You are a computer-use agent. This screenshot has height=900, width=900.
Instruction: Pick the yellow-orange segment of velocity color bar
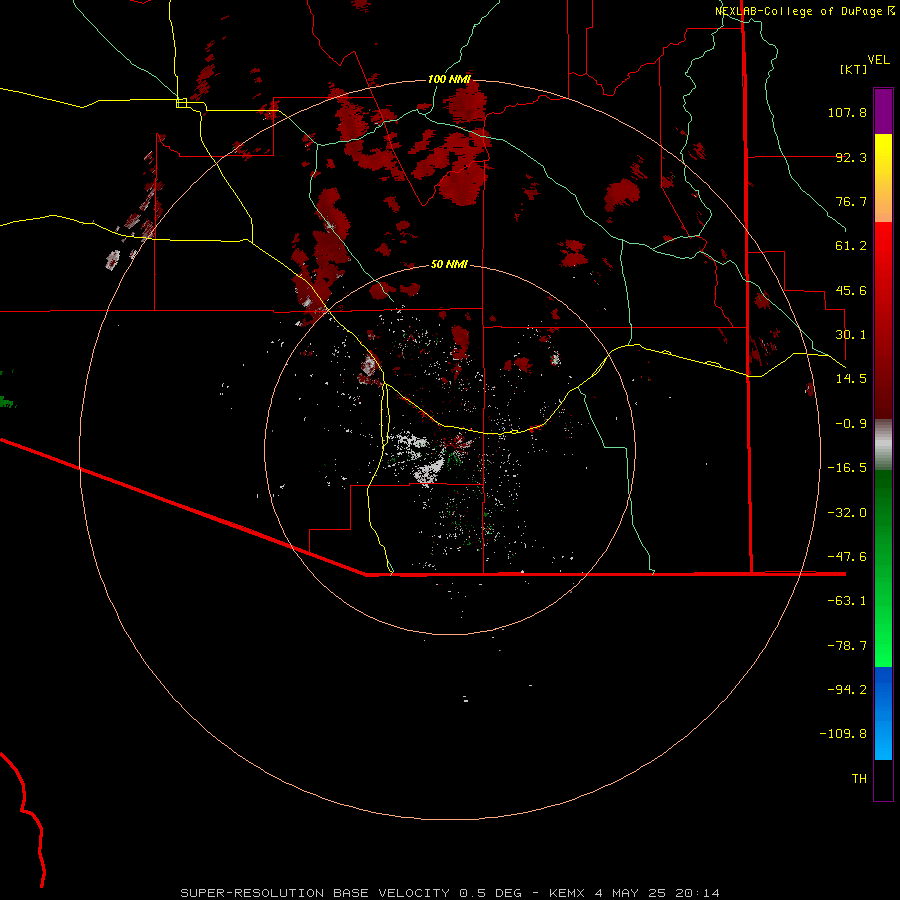(883, 178)
